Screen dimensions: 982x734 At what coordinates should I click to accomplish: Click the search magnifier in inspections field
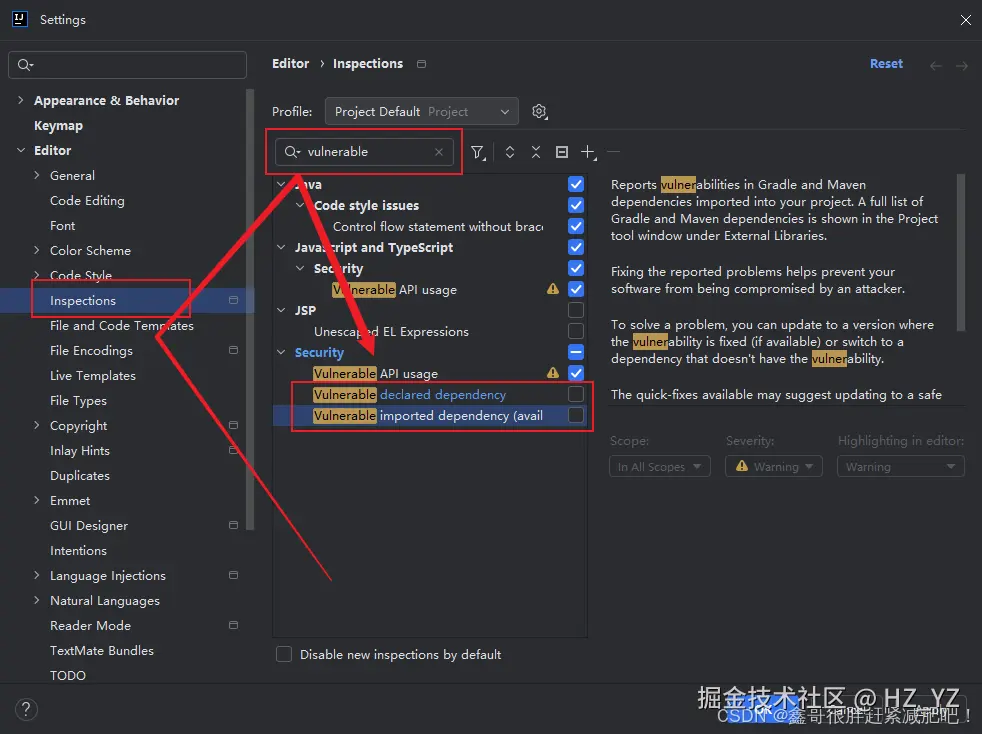pyautogui.click(x=292, y=152)
